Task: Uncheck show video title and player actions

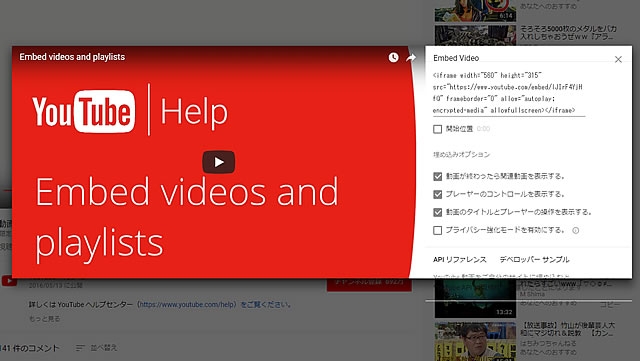Action: (438, 212)
